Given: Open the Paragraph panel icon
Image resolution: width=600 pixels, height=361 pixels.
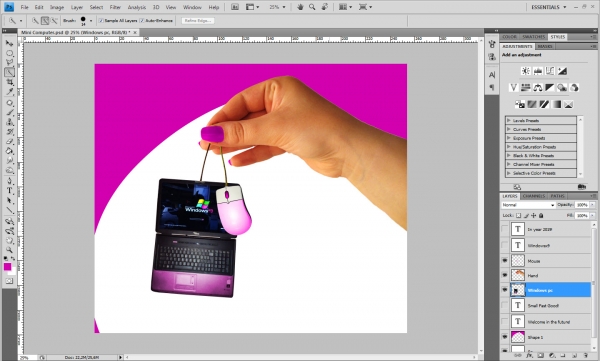Looking at the screenshot, I should (492, 88).
